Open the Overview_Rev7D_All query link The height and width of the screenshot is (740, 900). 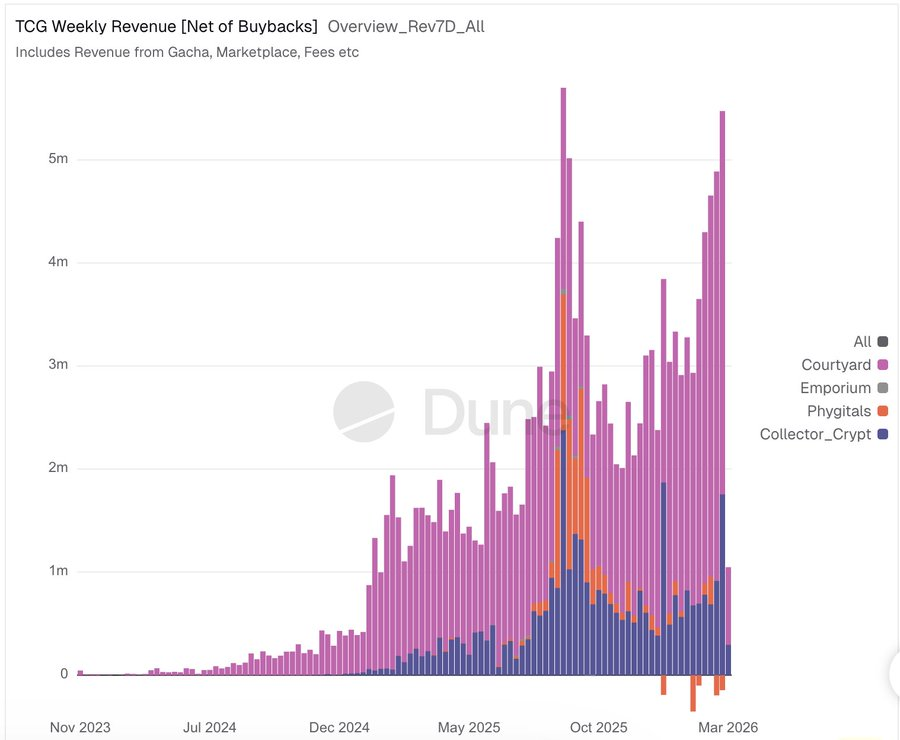[x=406, y=26]
